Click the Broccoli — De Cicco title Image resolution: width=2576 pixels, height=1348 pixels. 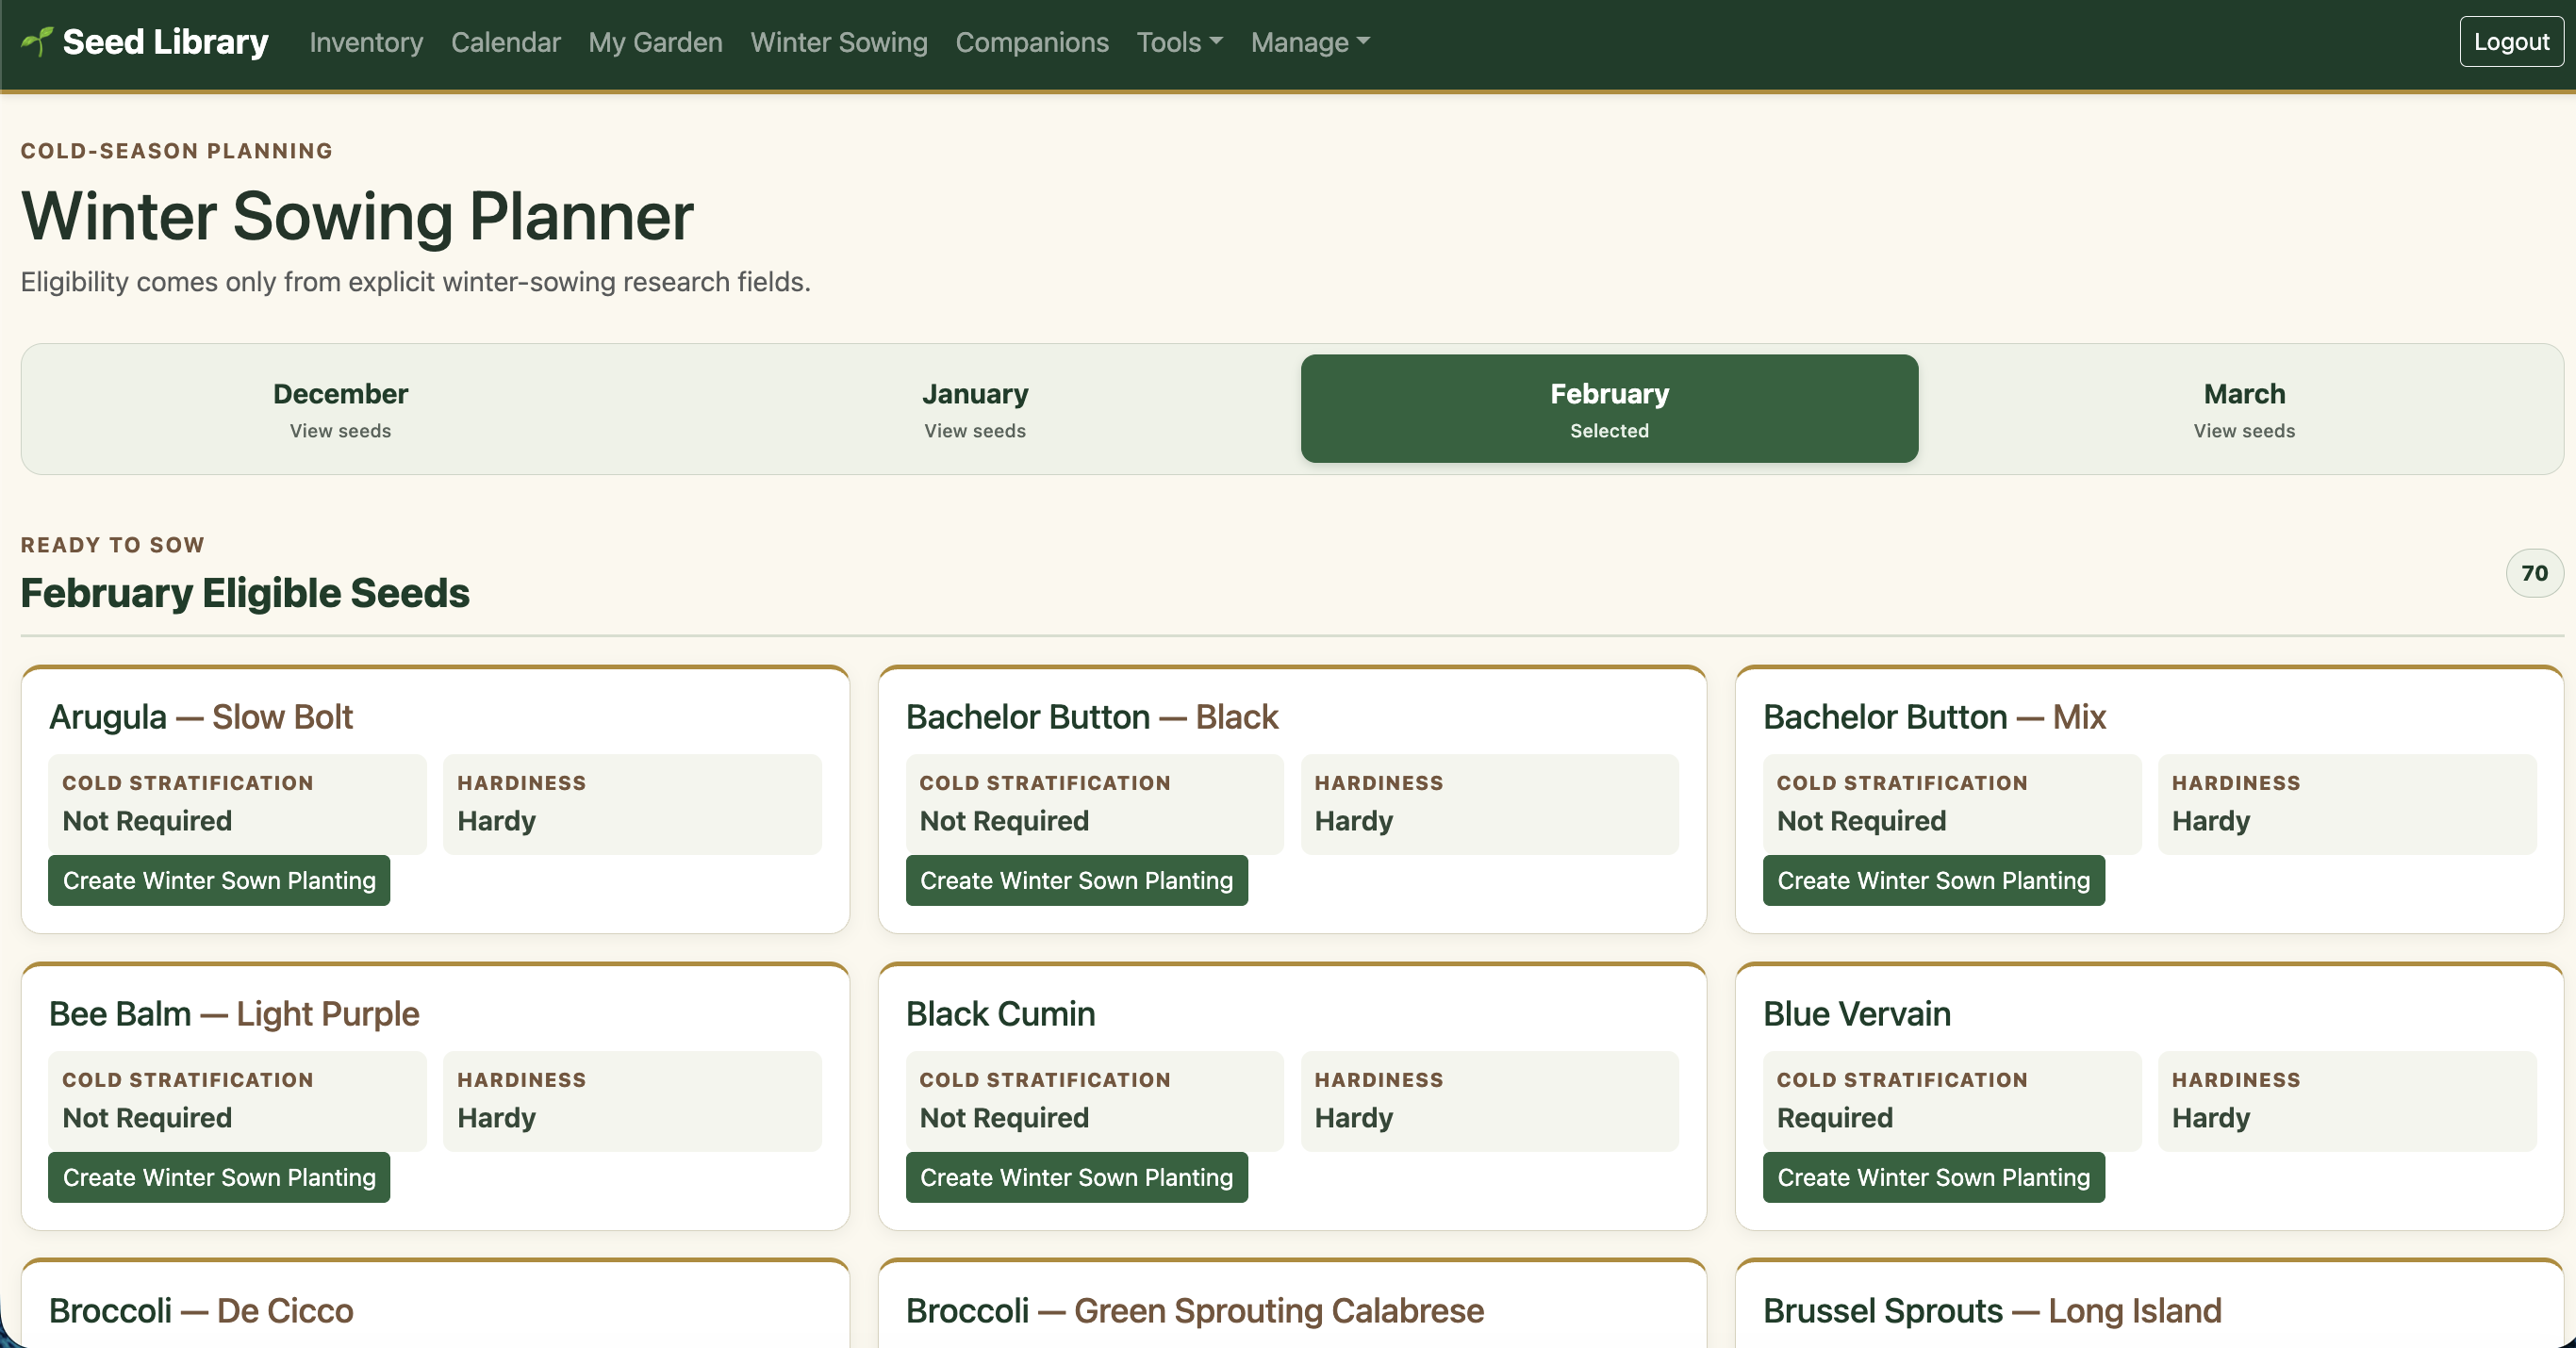[x=201, y=1311]
